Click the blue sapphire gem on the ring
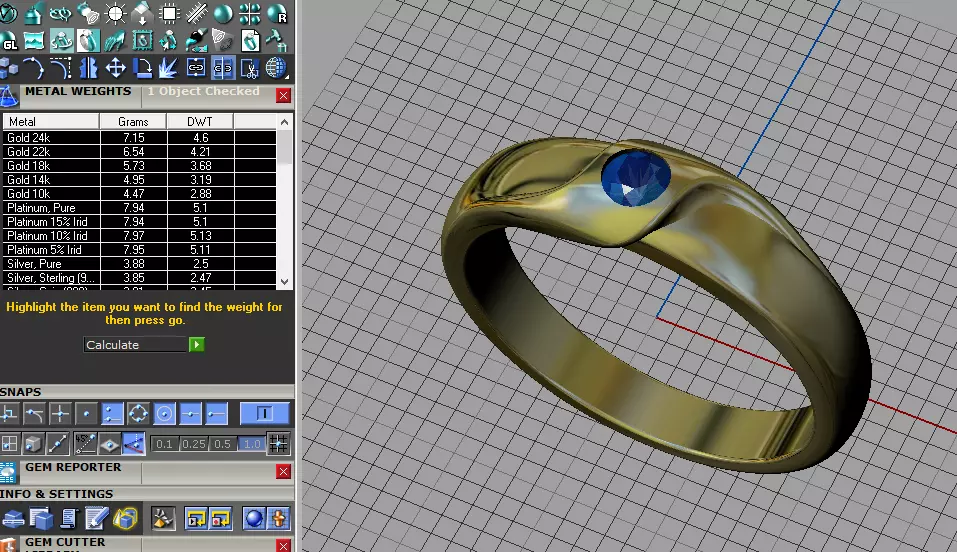957x552 pixels. [636, 178]
